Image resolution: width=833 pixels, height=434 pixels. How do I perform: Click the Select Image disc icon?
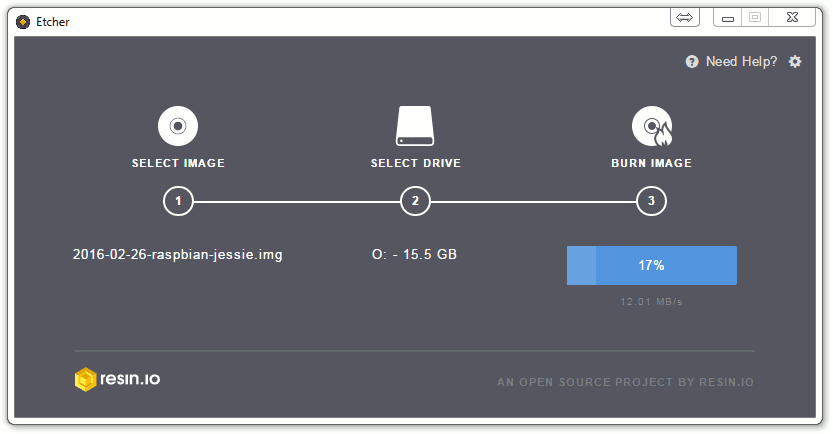(178, 126)
